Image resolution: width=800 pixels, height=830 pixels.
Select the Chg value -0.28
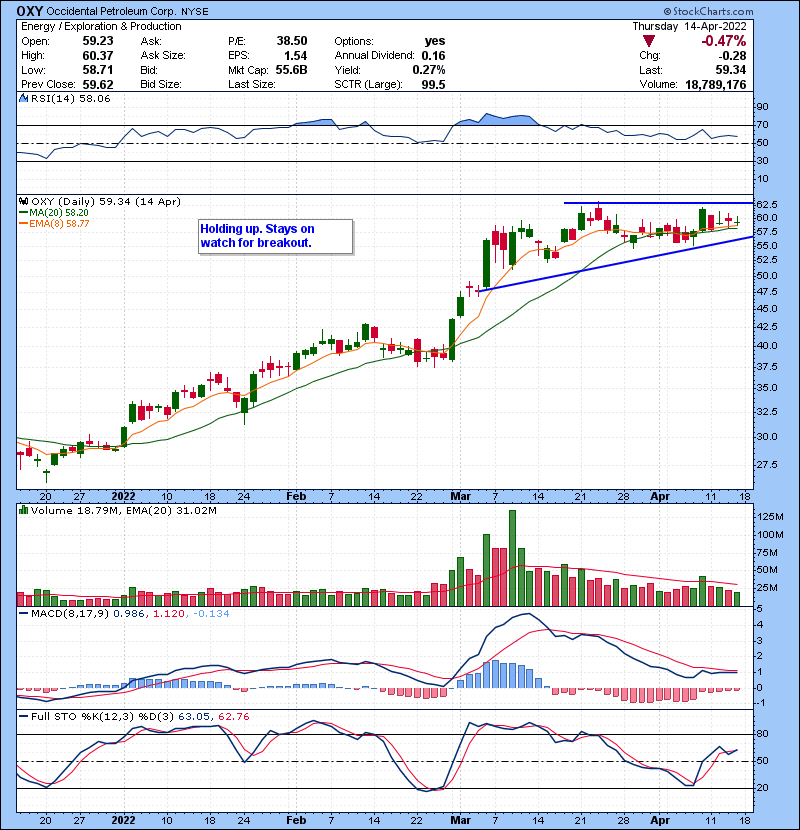tap(733, 56)
